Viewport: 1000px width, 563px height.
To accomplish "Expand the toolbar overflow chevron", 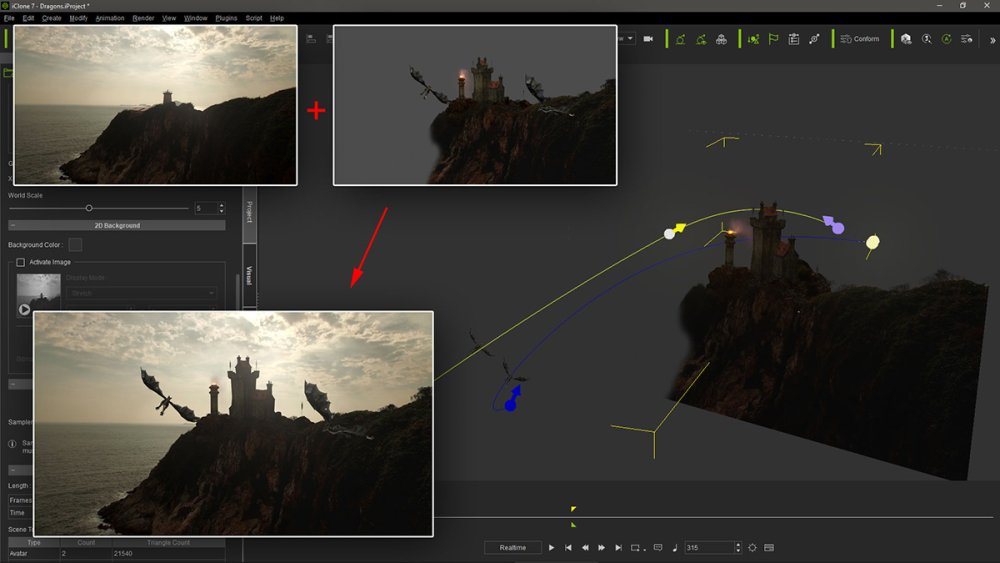I will 992,40.
